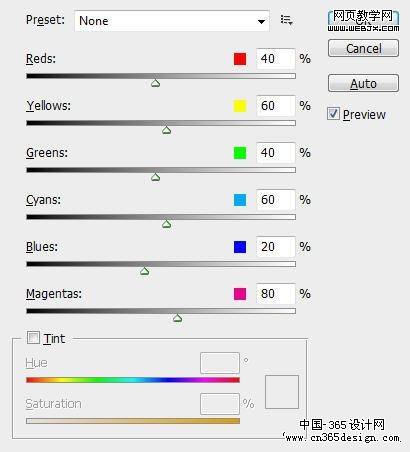Click the Cancel button
The image size is (410, 452).
(363, 48)
